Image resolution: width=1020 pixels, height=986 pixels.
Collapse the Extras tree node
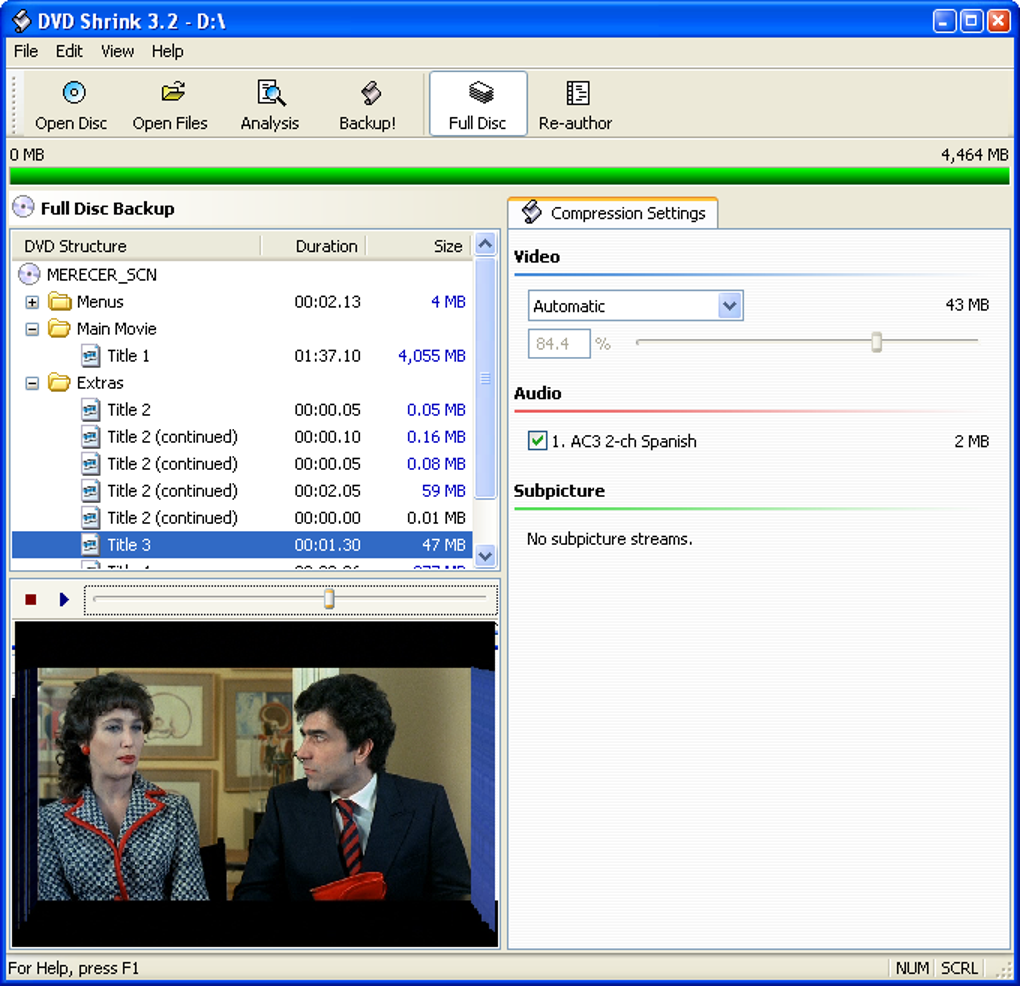(32, 383)
